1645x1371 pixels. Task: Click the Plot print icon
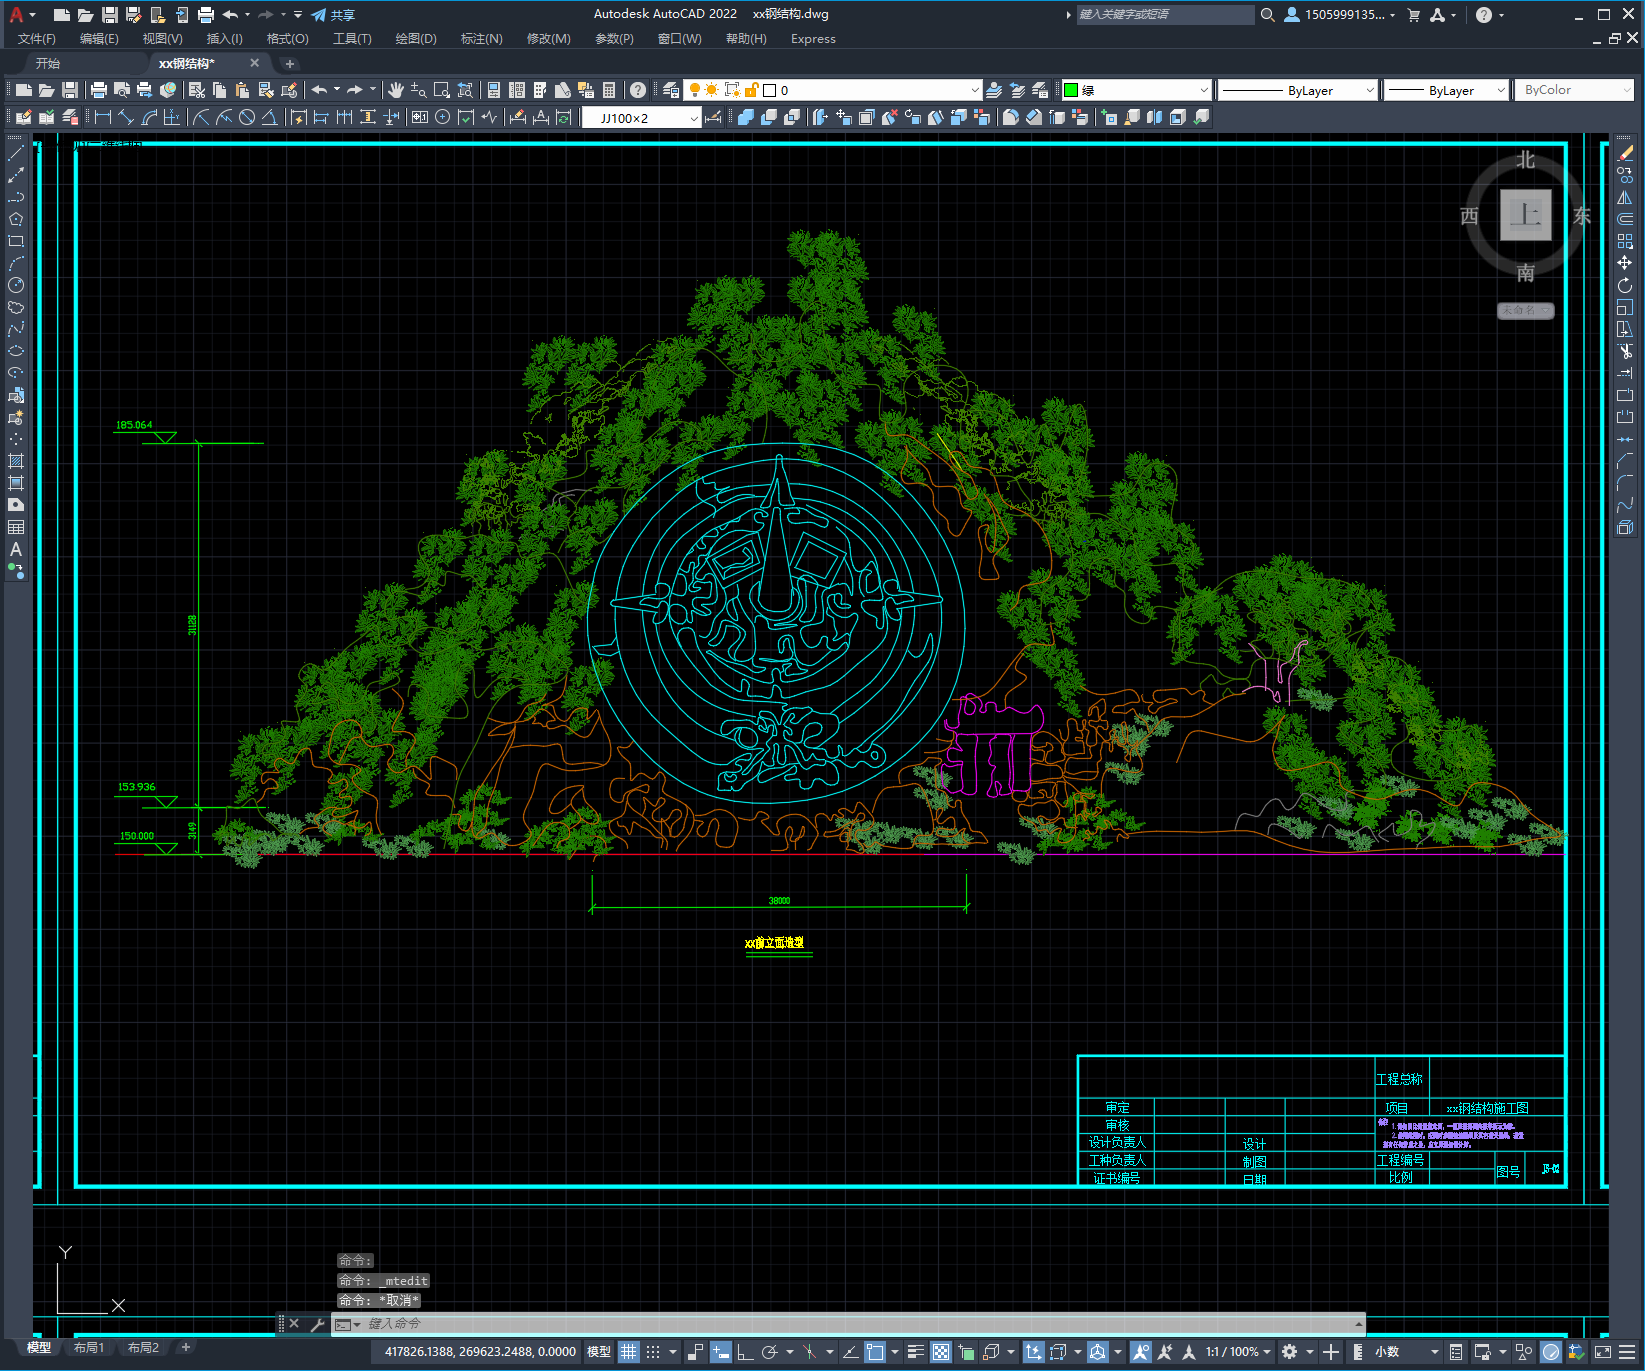tap(99, 90)
